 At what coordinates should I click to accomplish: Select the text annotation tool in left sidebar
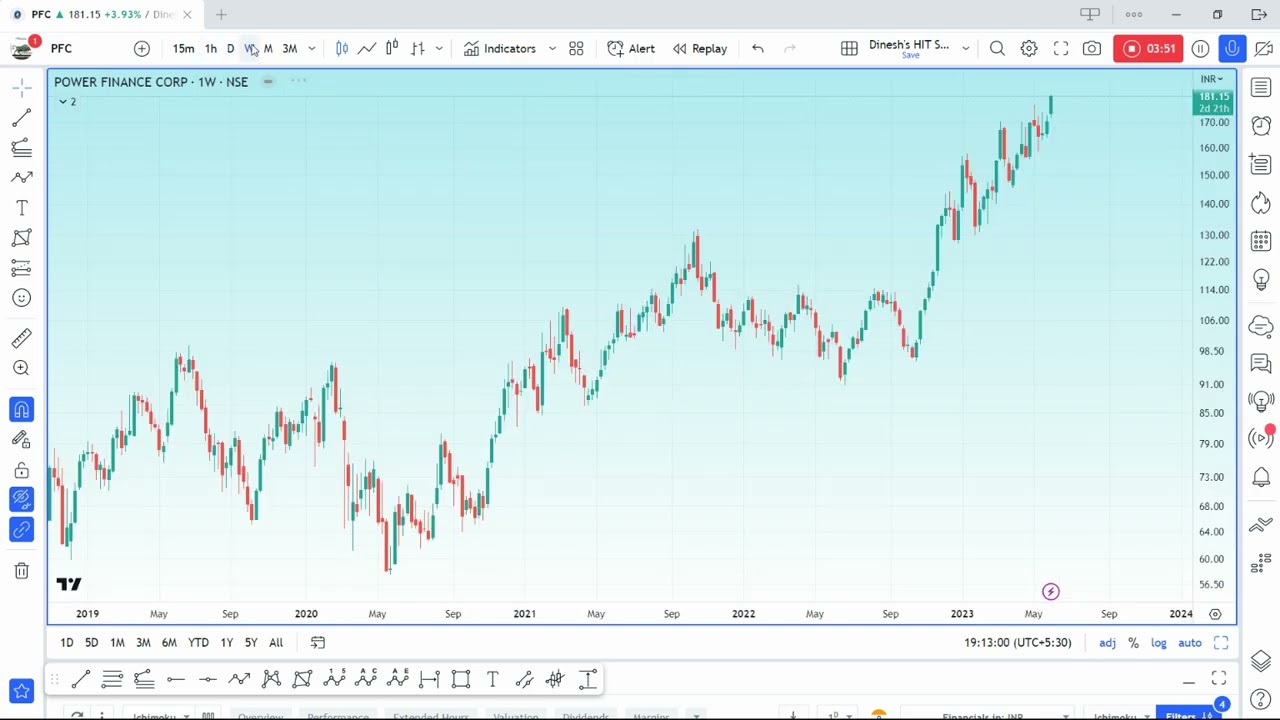(21, 208)
